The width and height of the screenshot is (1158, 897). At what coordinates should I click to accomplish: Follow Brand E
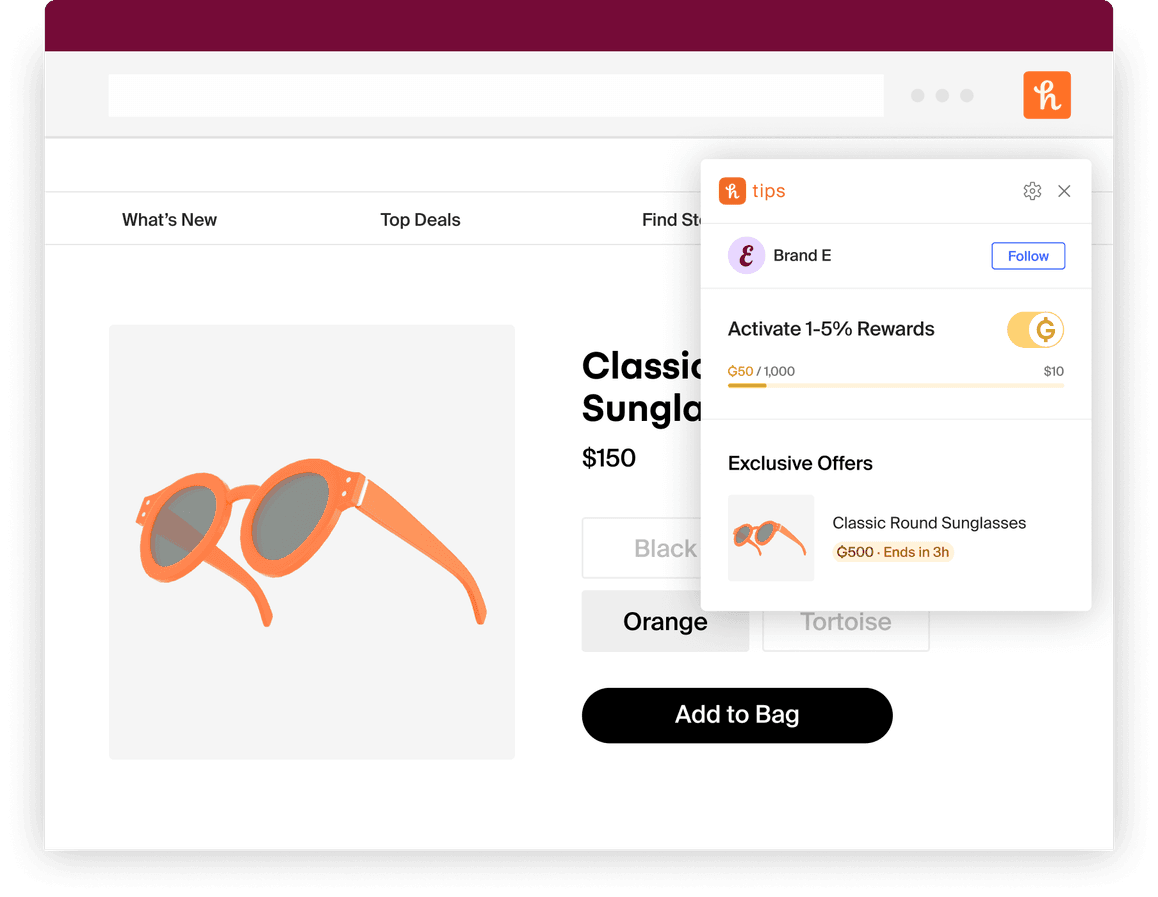click(x=1028, y=255)
